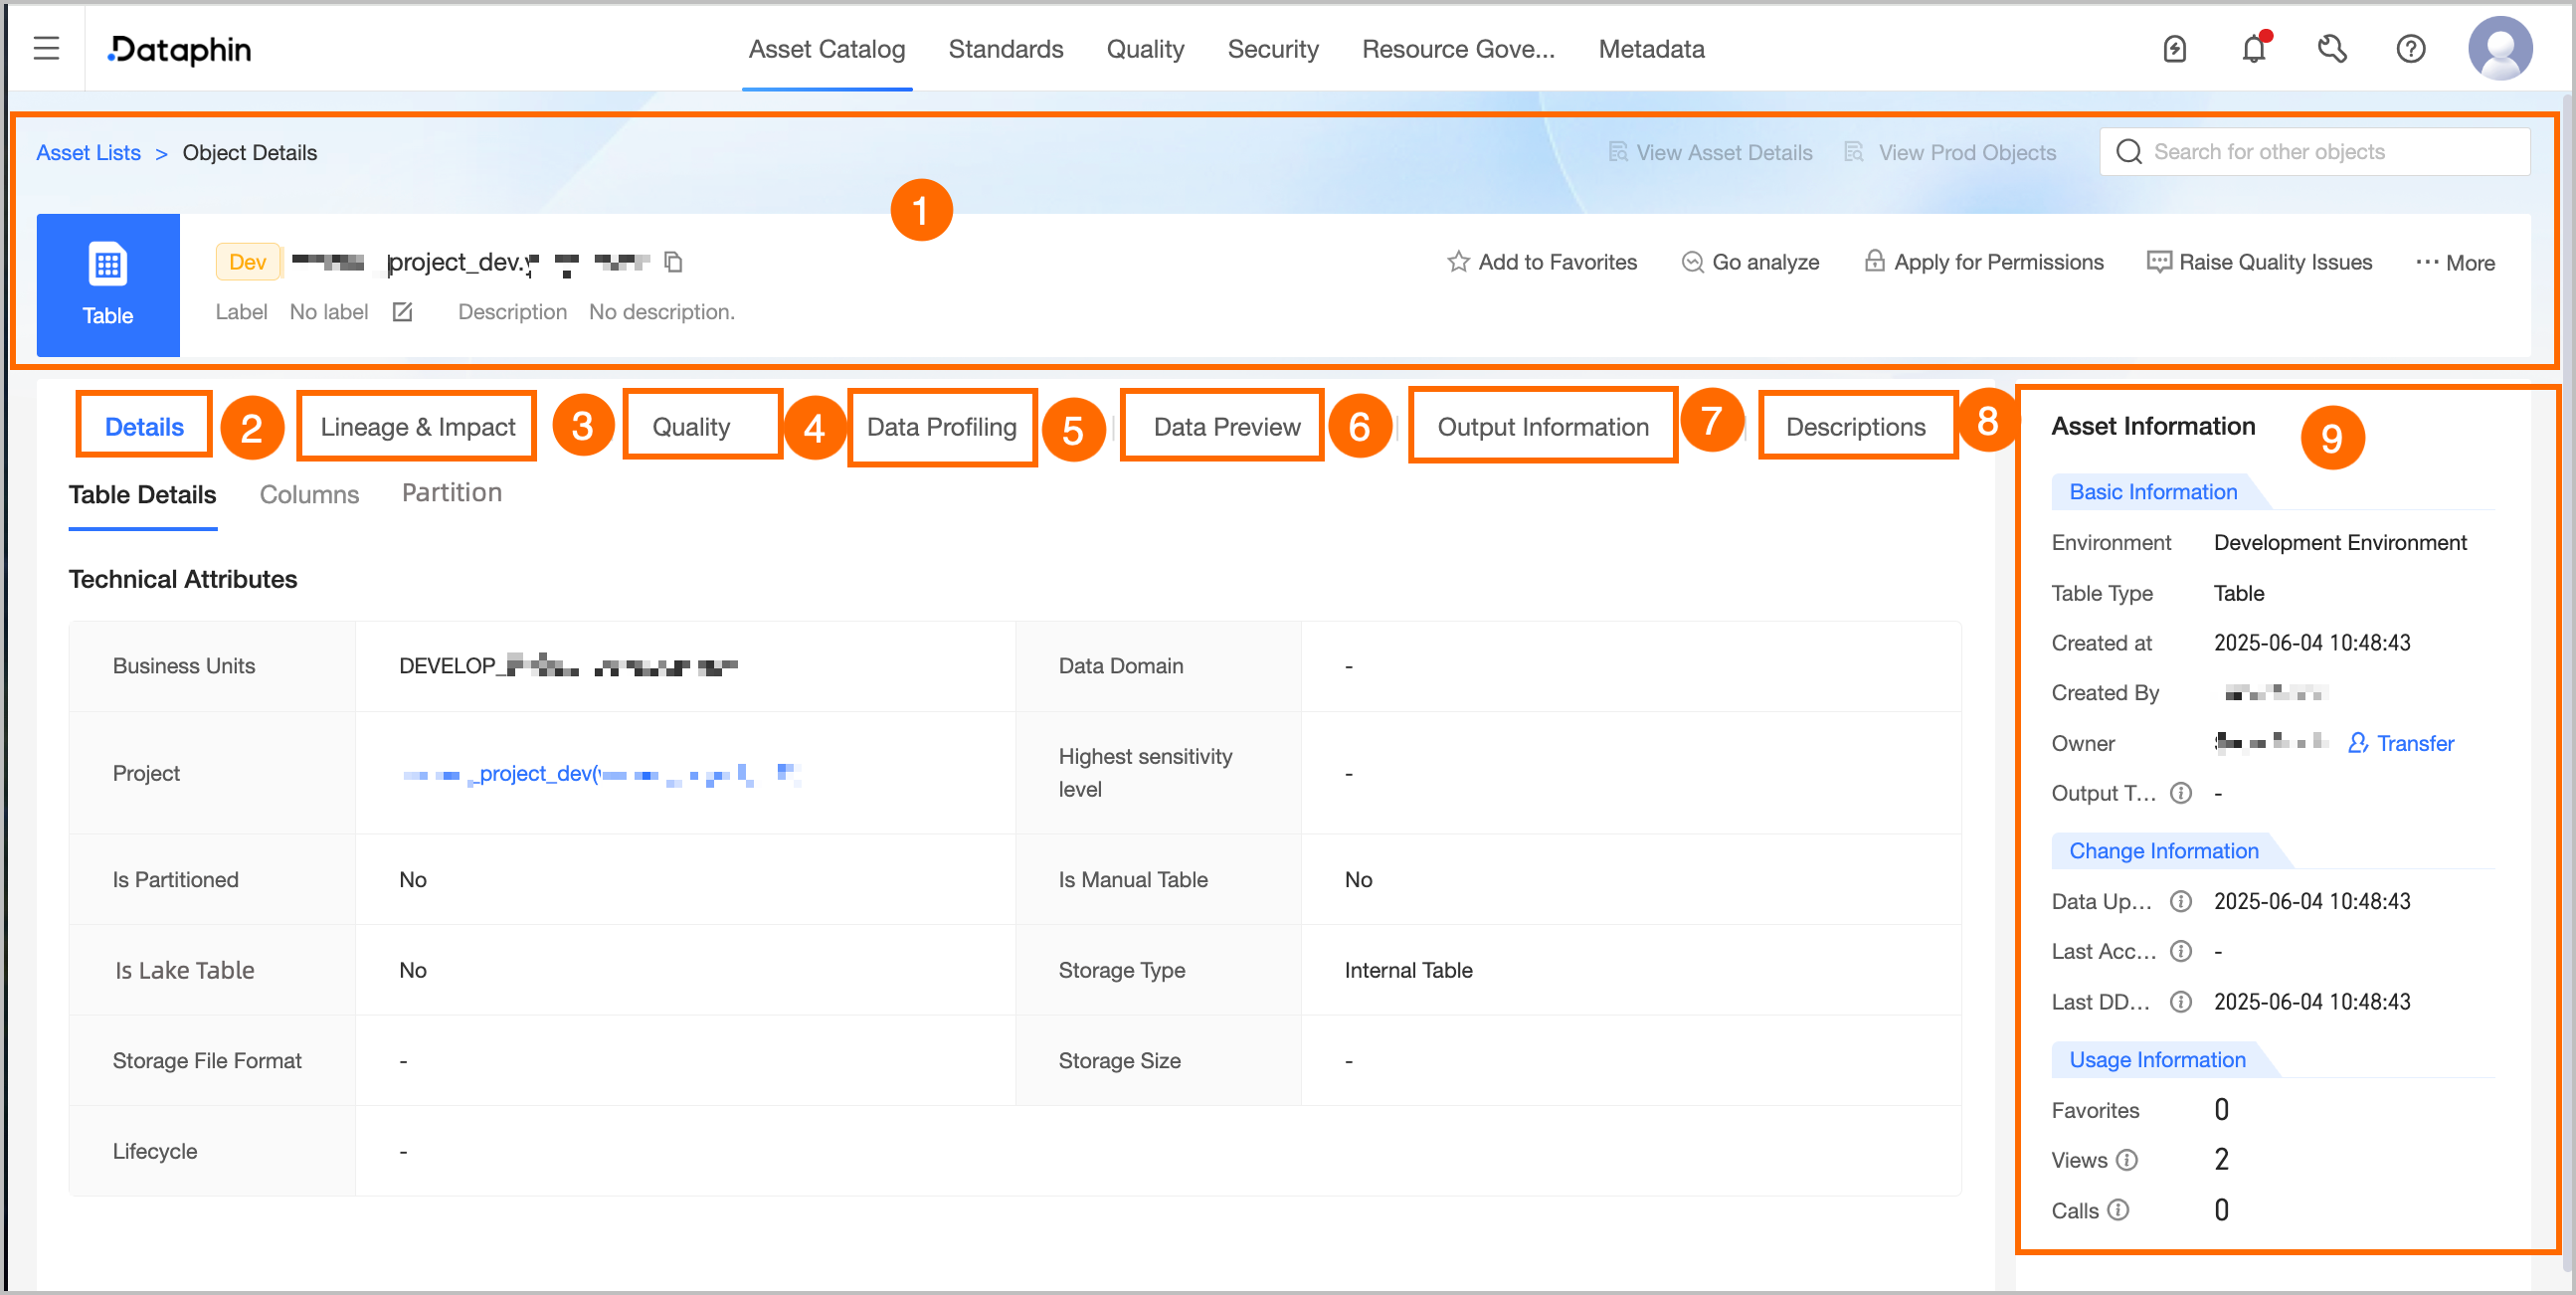Edit the label with pencil icon
Viewport: 2576px width, 1295px height.
tap(402, 312)
